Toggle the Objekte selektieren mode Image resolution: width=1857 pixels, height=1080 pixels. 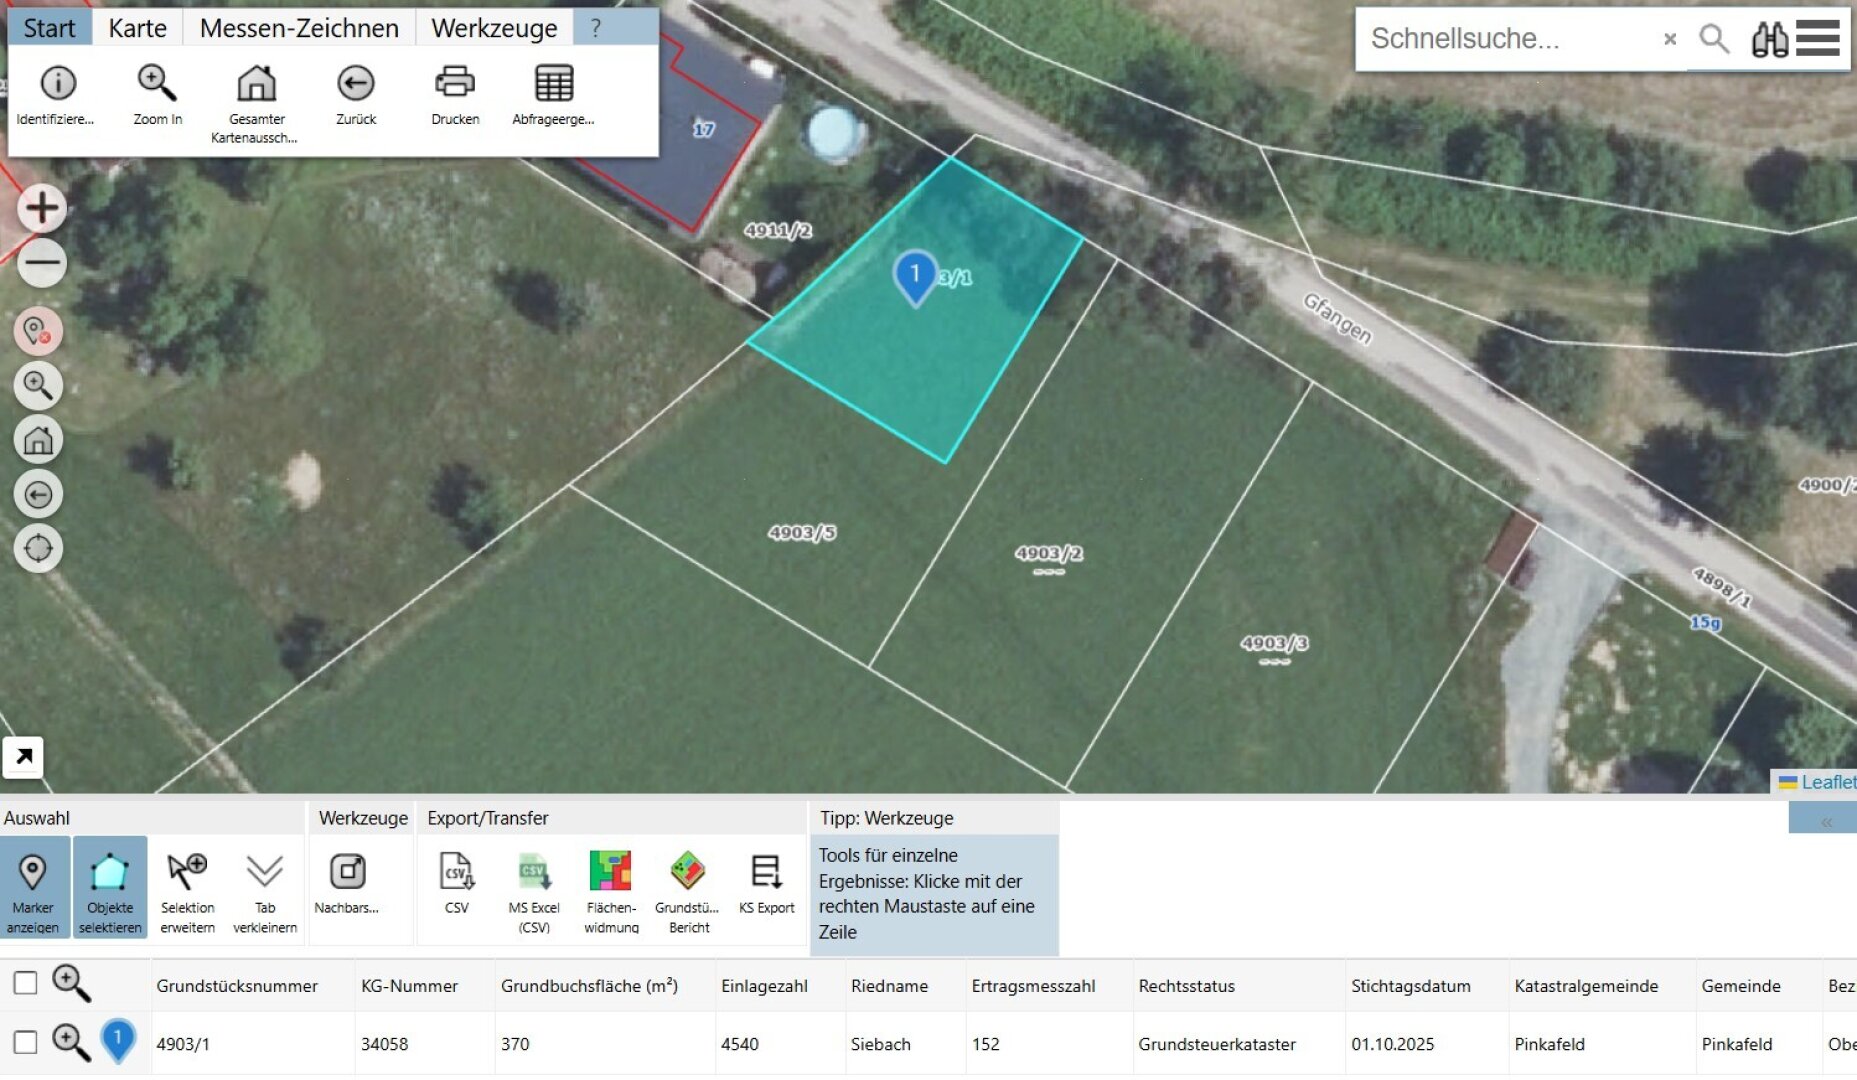tap(110, 887)
